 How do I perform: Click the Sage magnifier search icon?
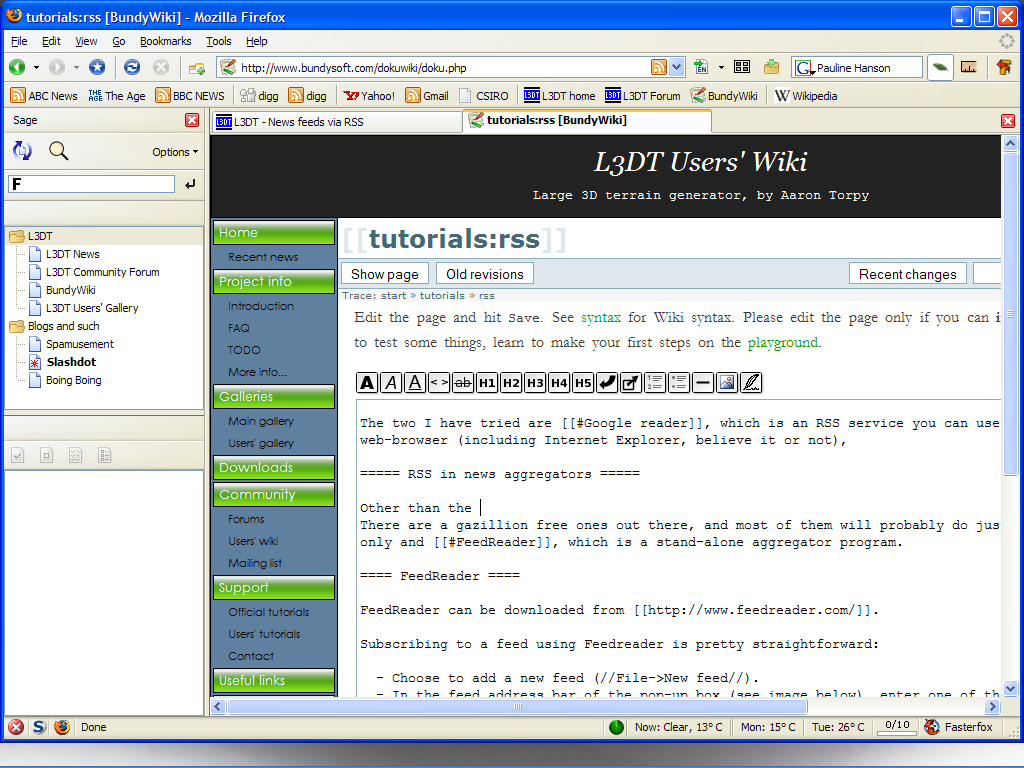[59, 151]
